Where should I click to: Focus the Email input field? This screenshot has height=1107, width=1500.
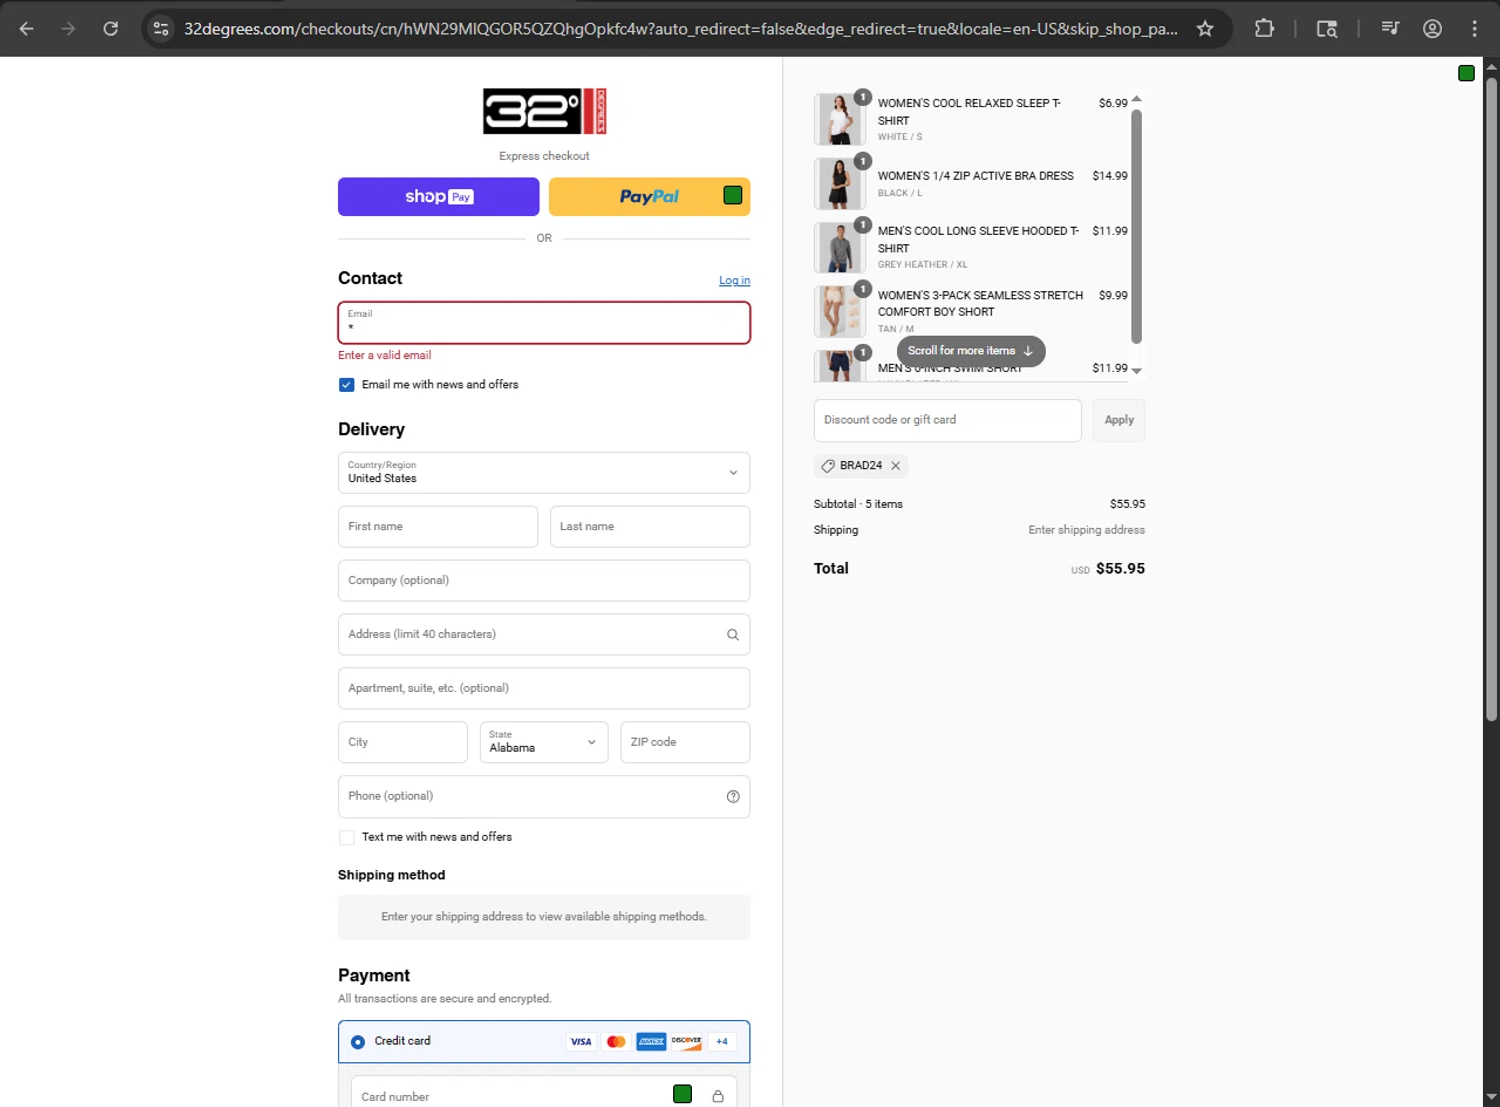pos(544,323)
